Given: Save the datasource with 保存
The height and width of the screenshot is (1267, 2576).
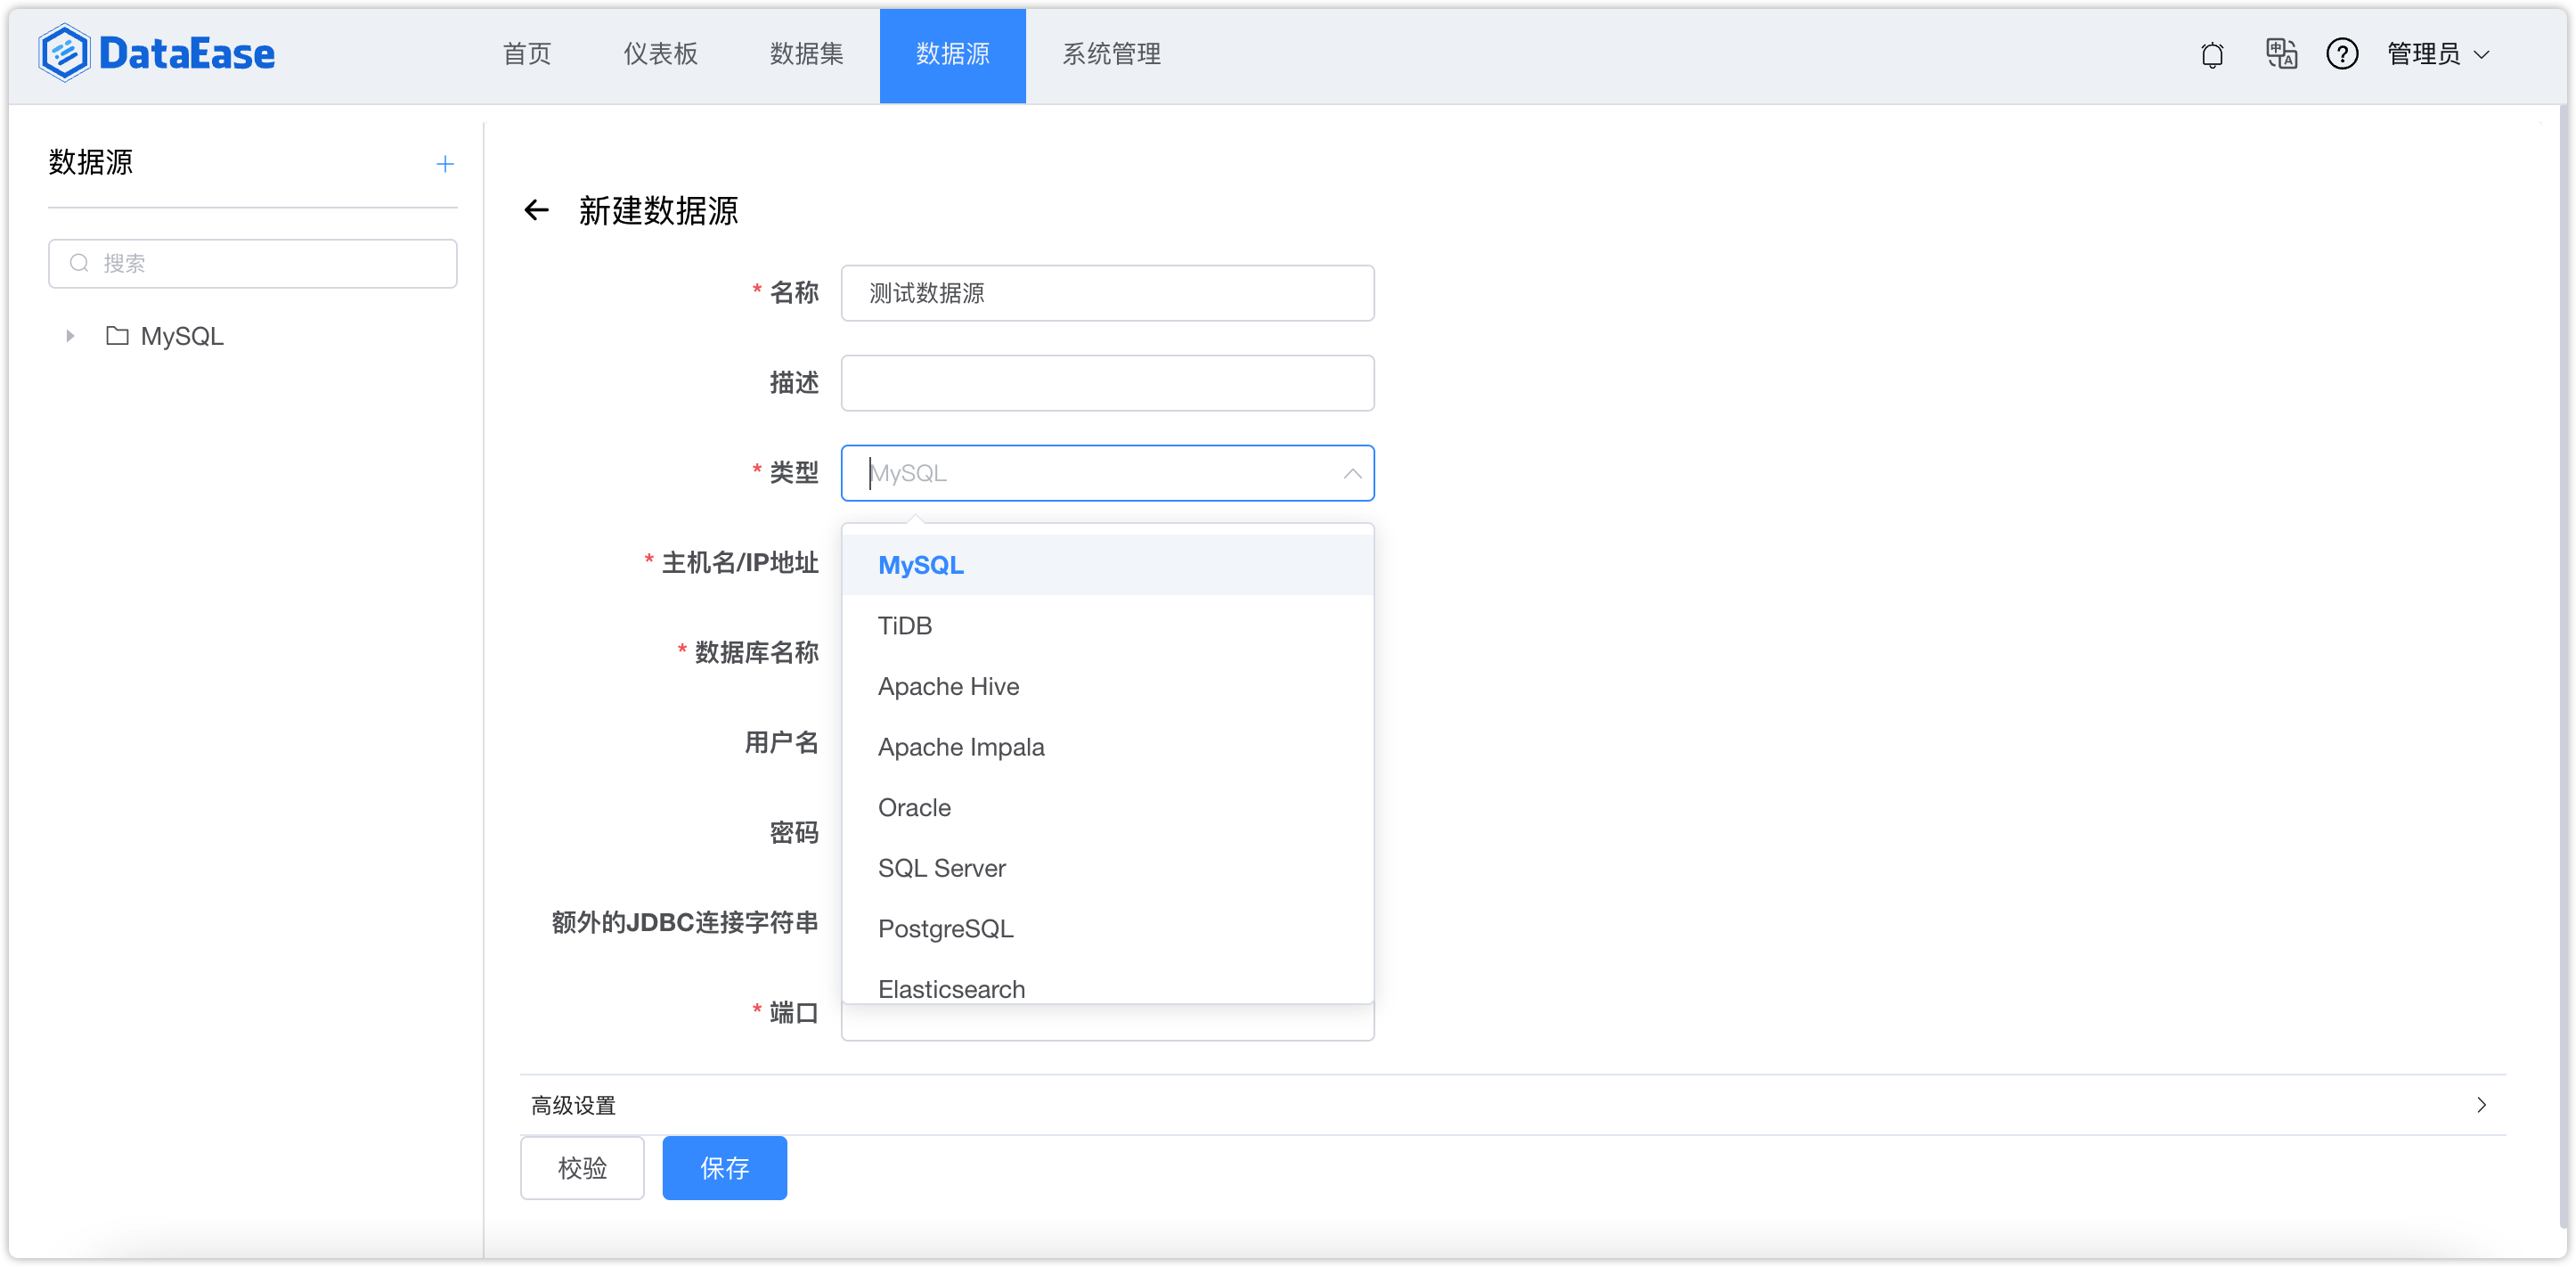Looking at the screenshot, I should 724,1167.
